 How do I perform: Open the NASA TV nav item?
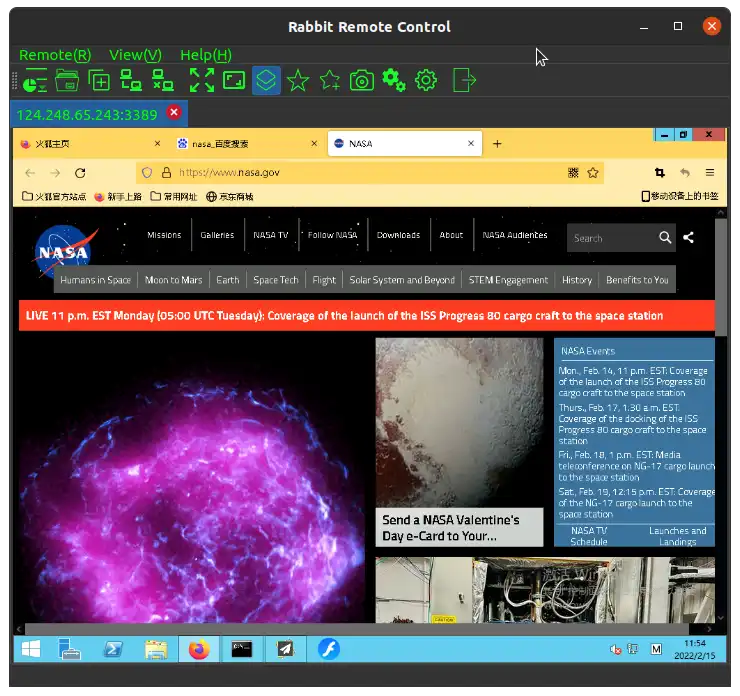pos(271,235)
